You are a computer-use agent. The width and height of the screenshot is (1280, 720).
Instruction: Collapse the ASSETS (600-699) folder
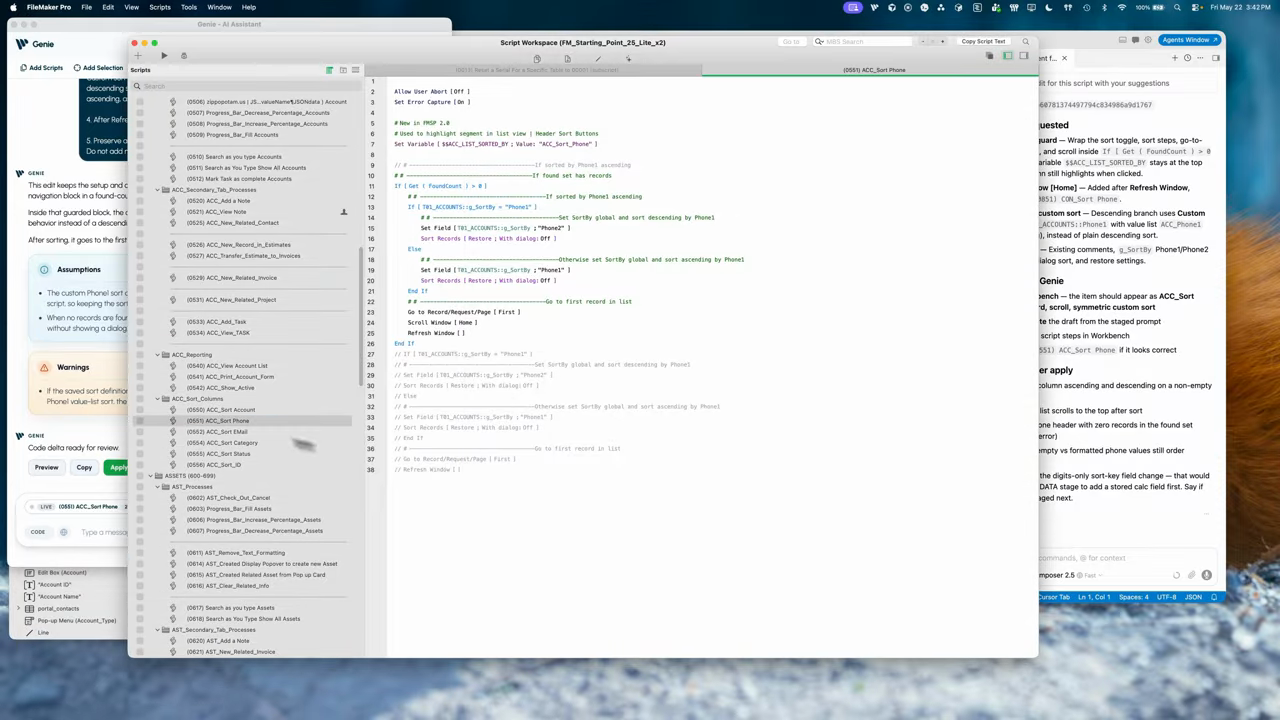point(151,476)
